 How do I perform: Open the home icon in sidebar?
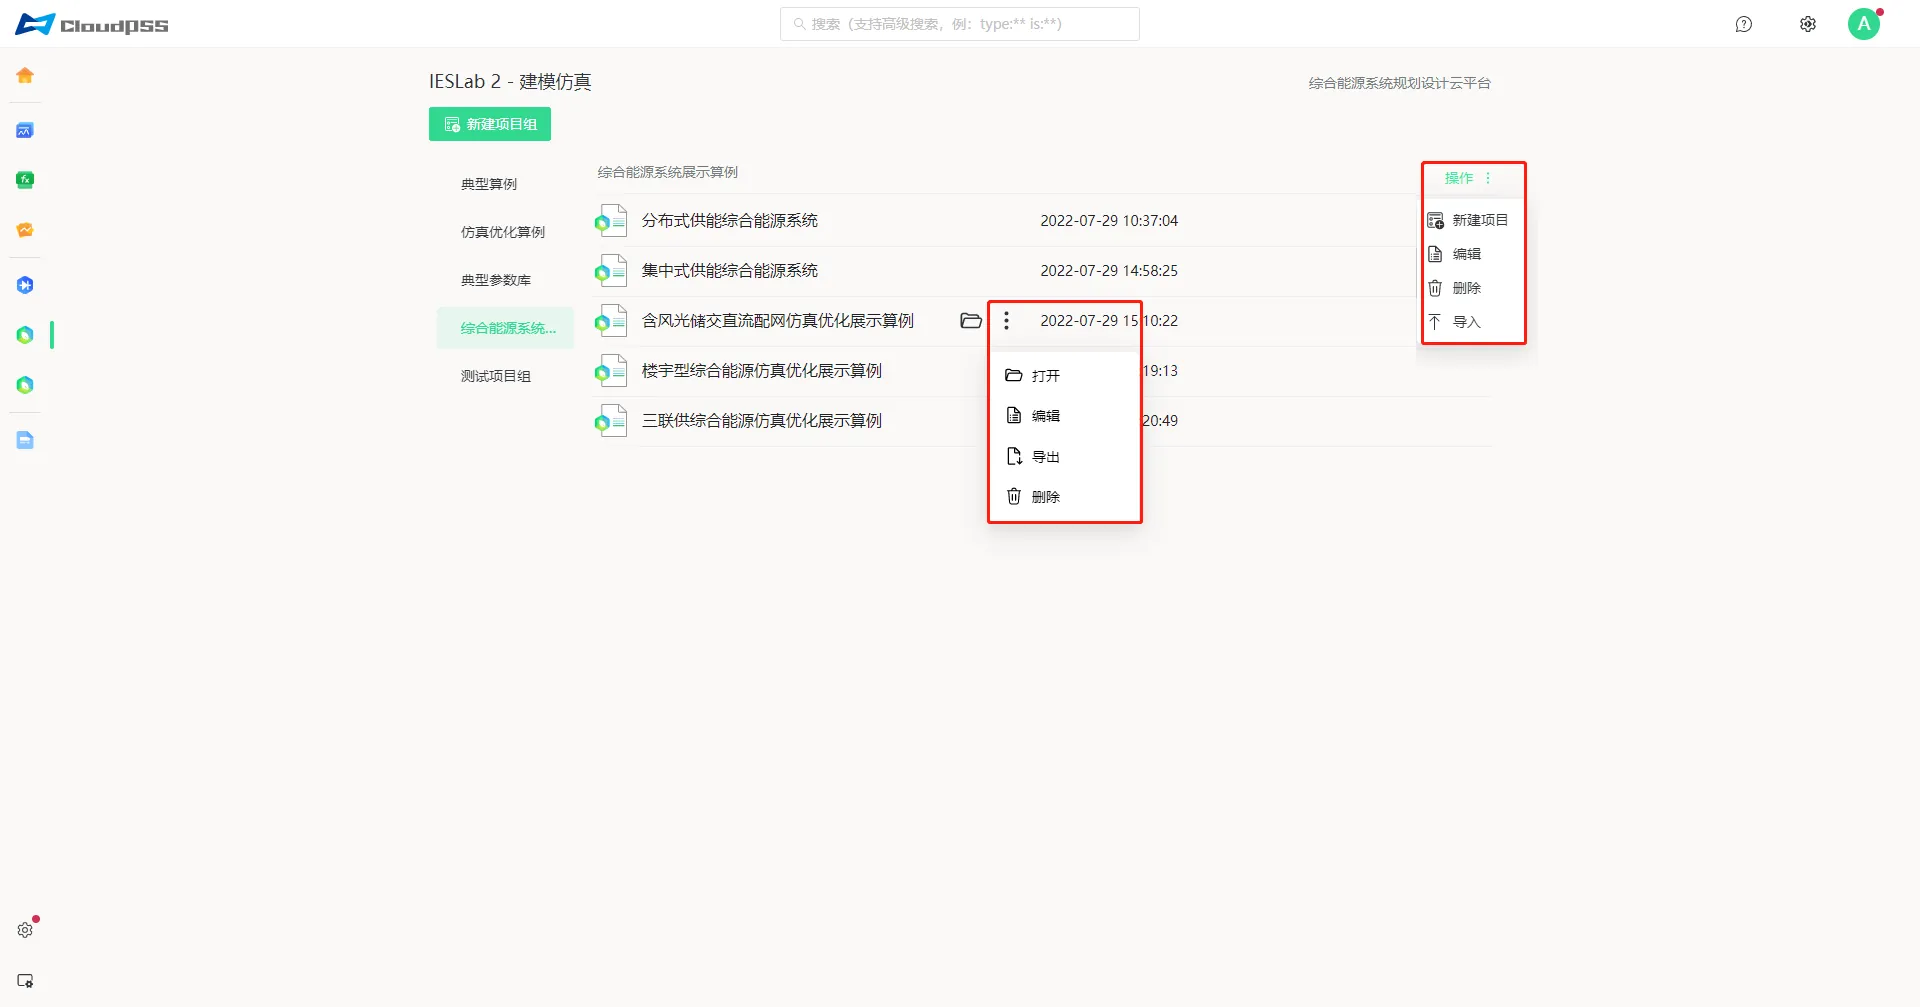pos(25,75)
